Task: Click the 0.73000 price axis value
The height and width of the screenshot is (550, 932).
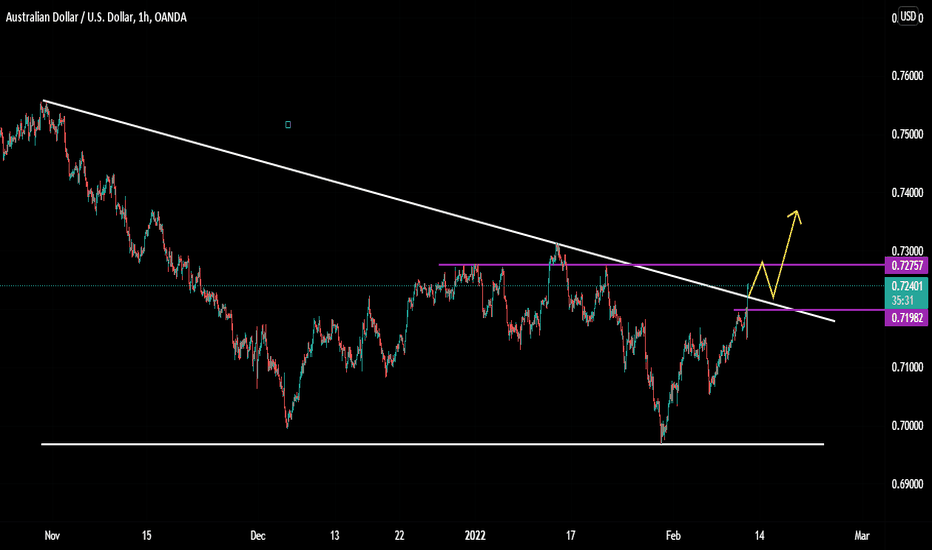Action: tap(907, 251)
